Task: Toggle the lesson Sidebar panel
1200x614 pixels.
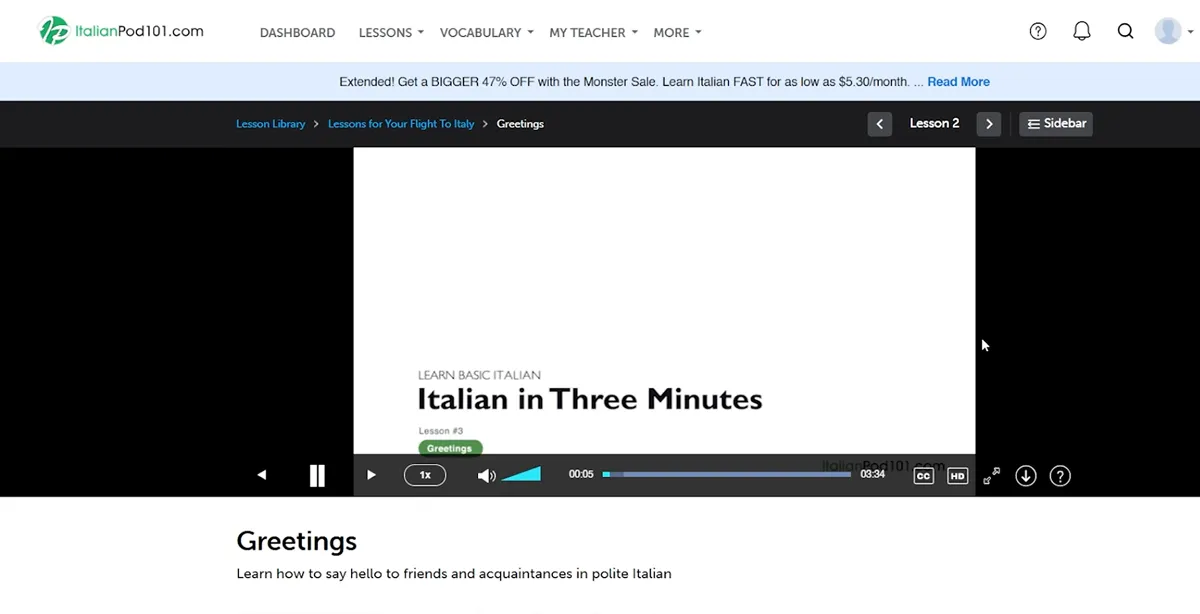Action: click(1055, 123)
